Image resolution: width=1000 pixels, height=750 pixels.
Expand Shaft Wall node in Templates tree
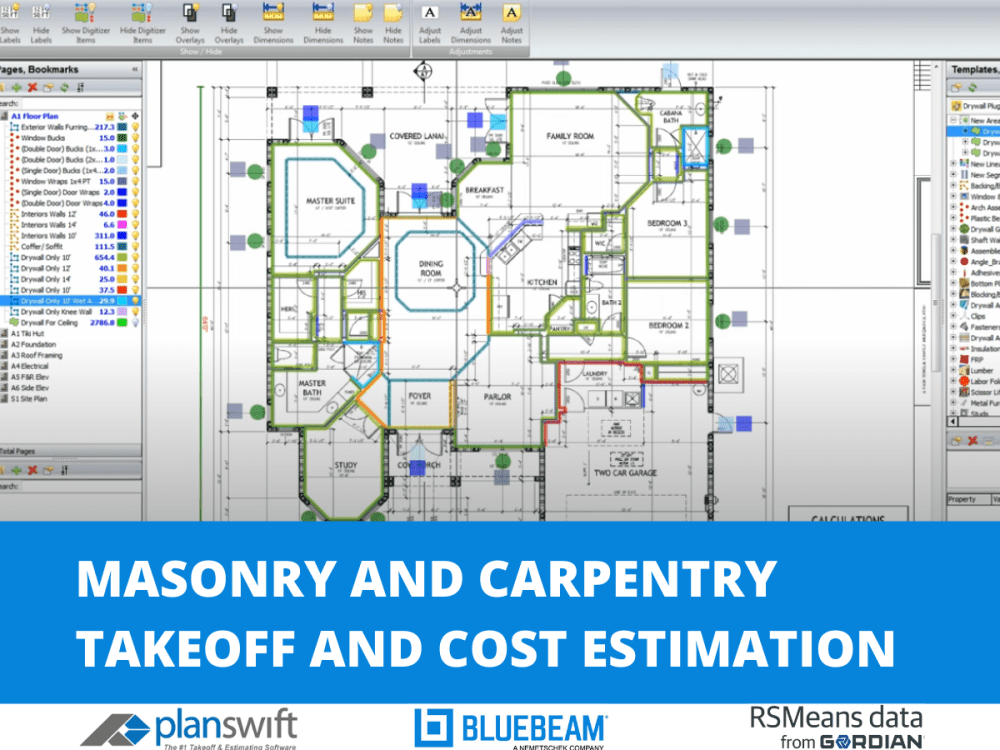click(954, 239)
